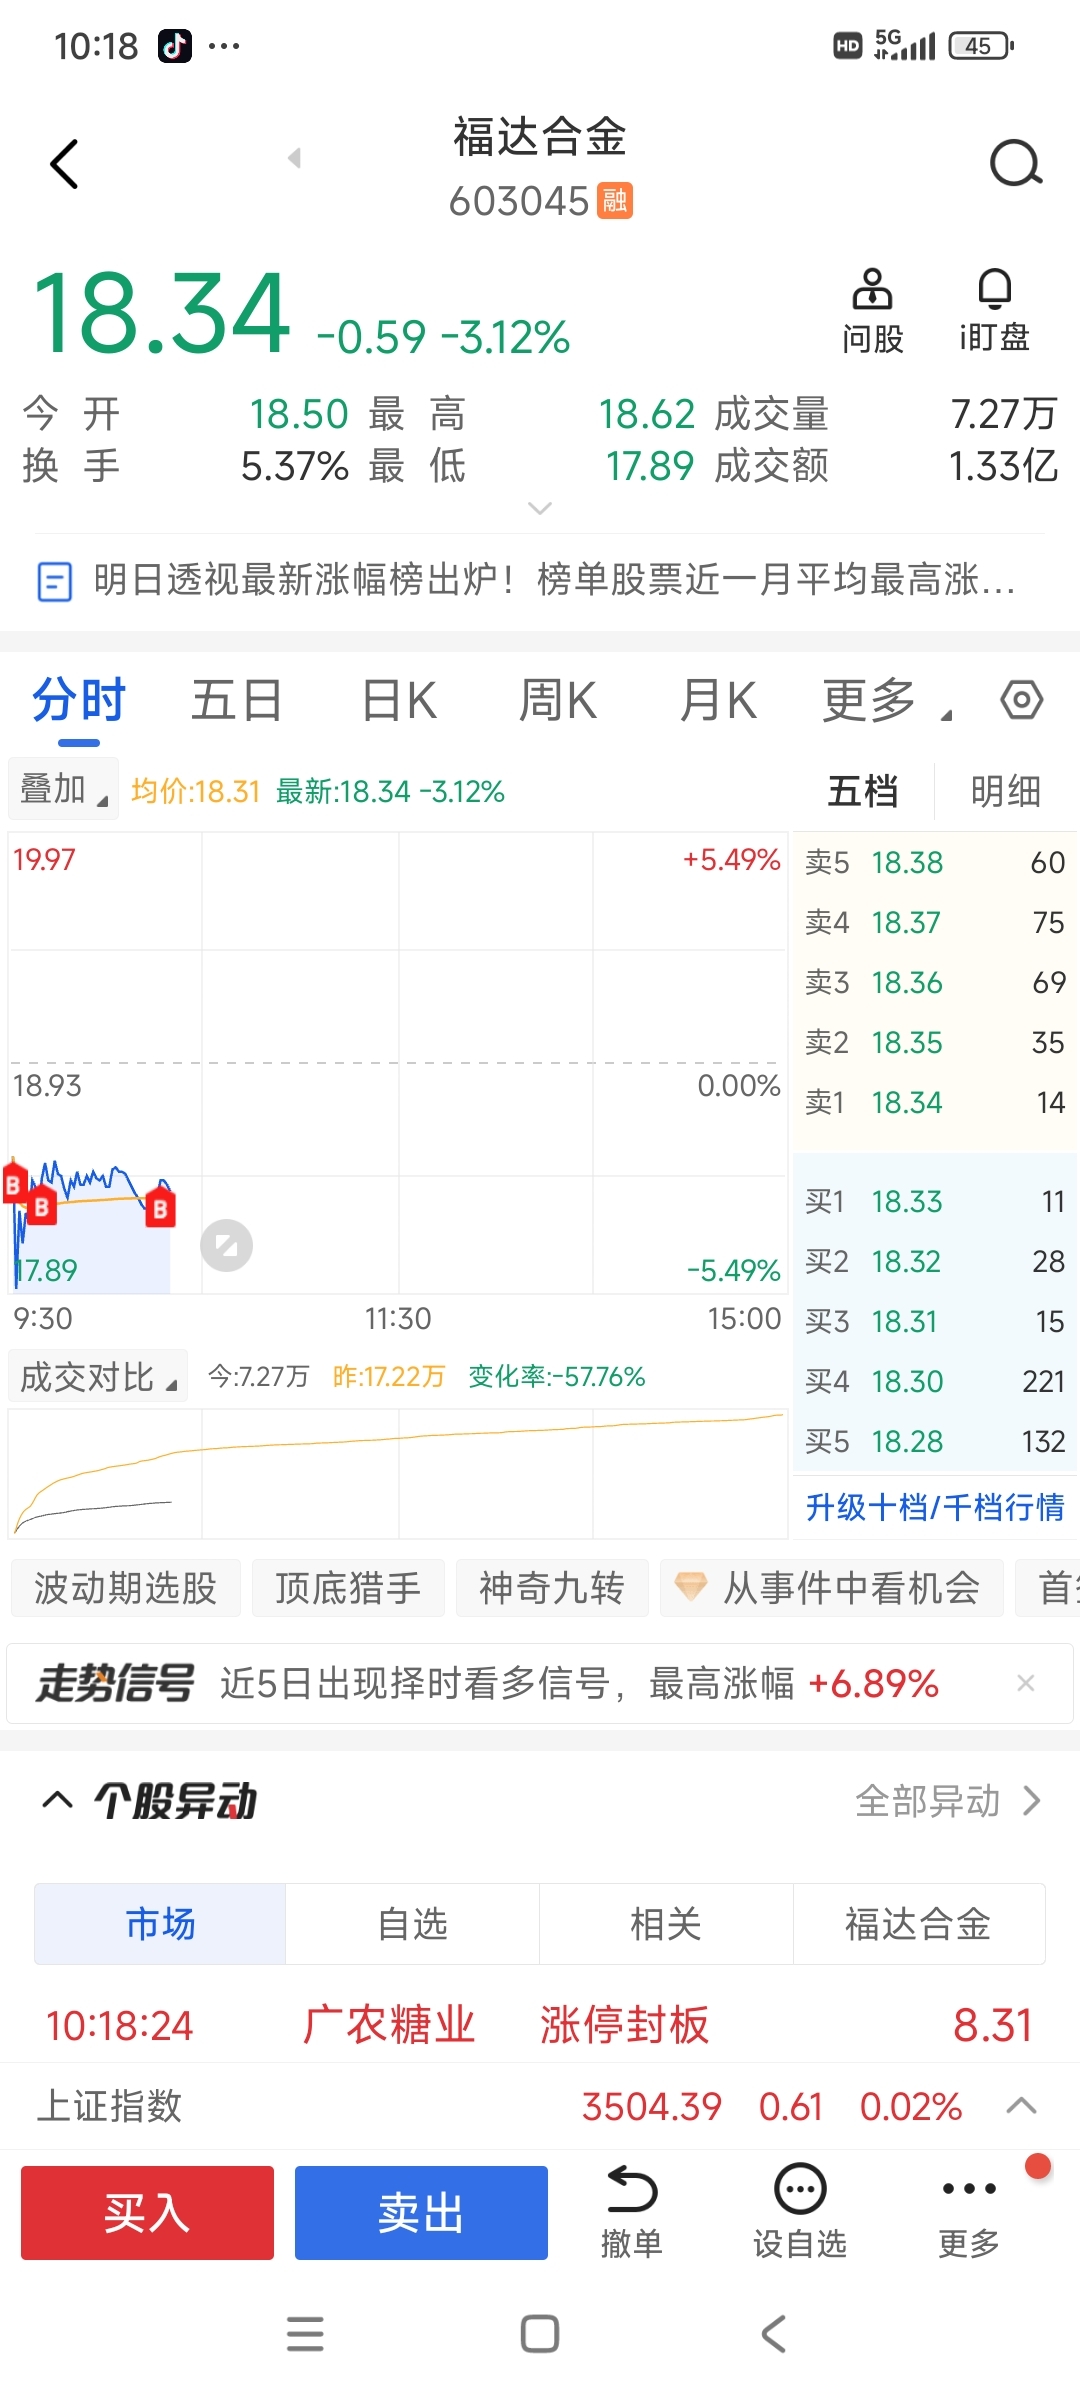
Task: Switch to the 分时 chart tab
Action: tap(79, 699)
